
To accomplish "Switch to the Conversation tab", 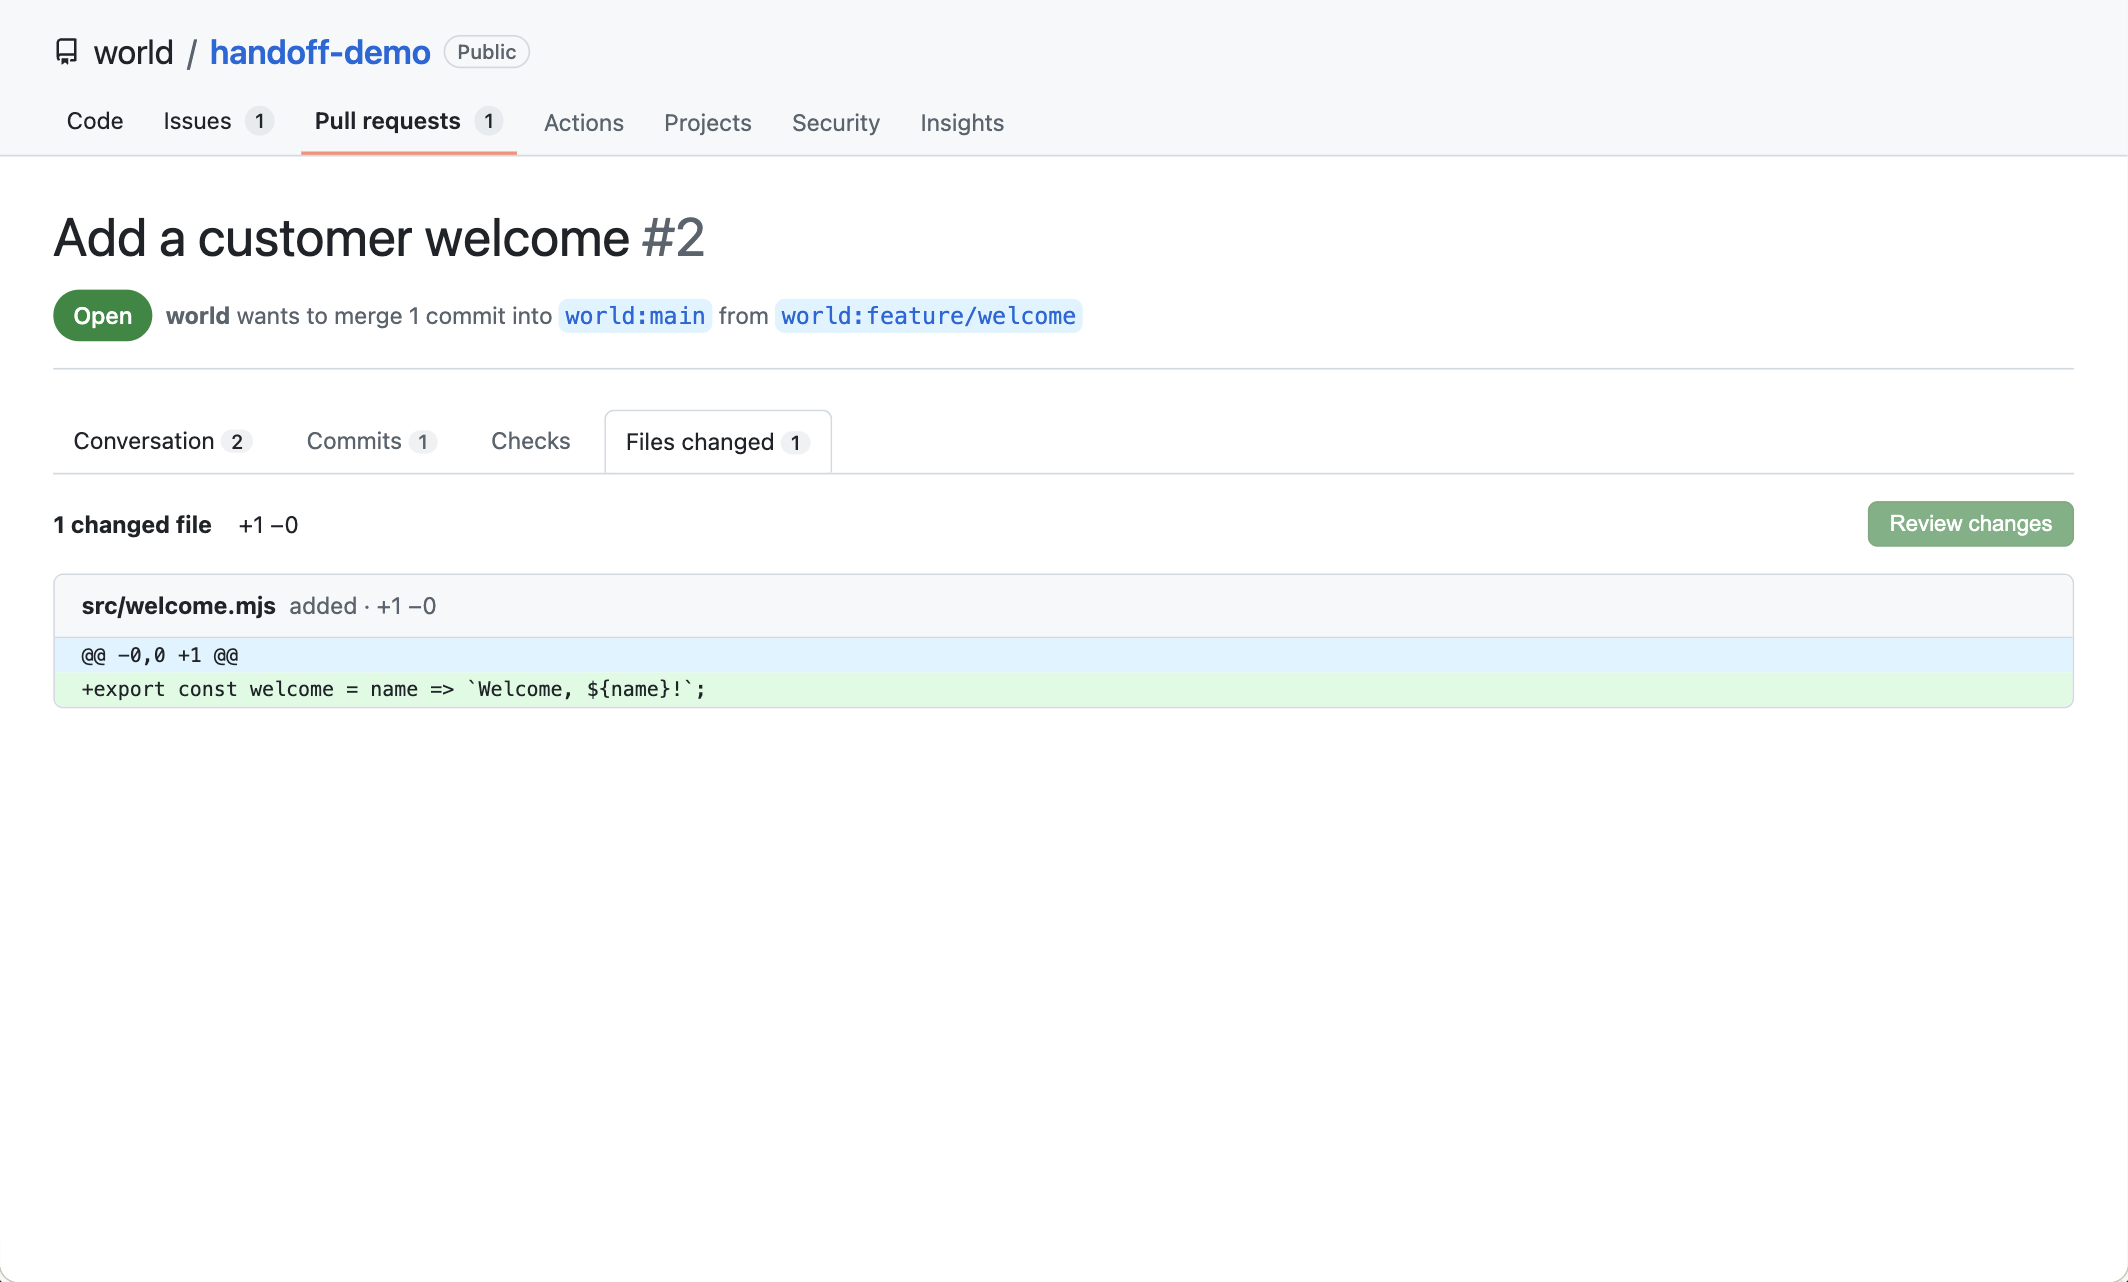I will click(162, 441).
